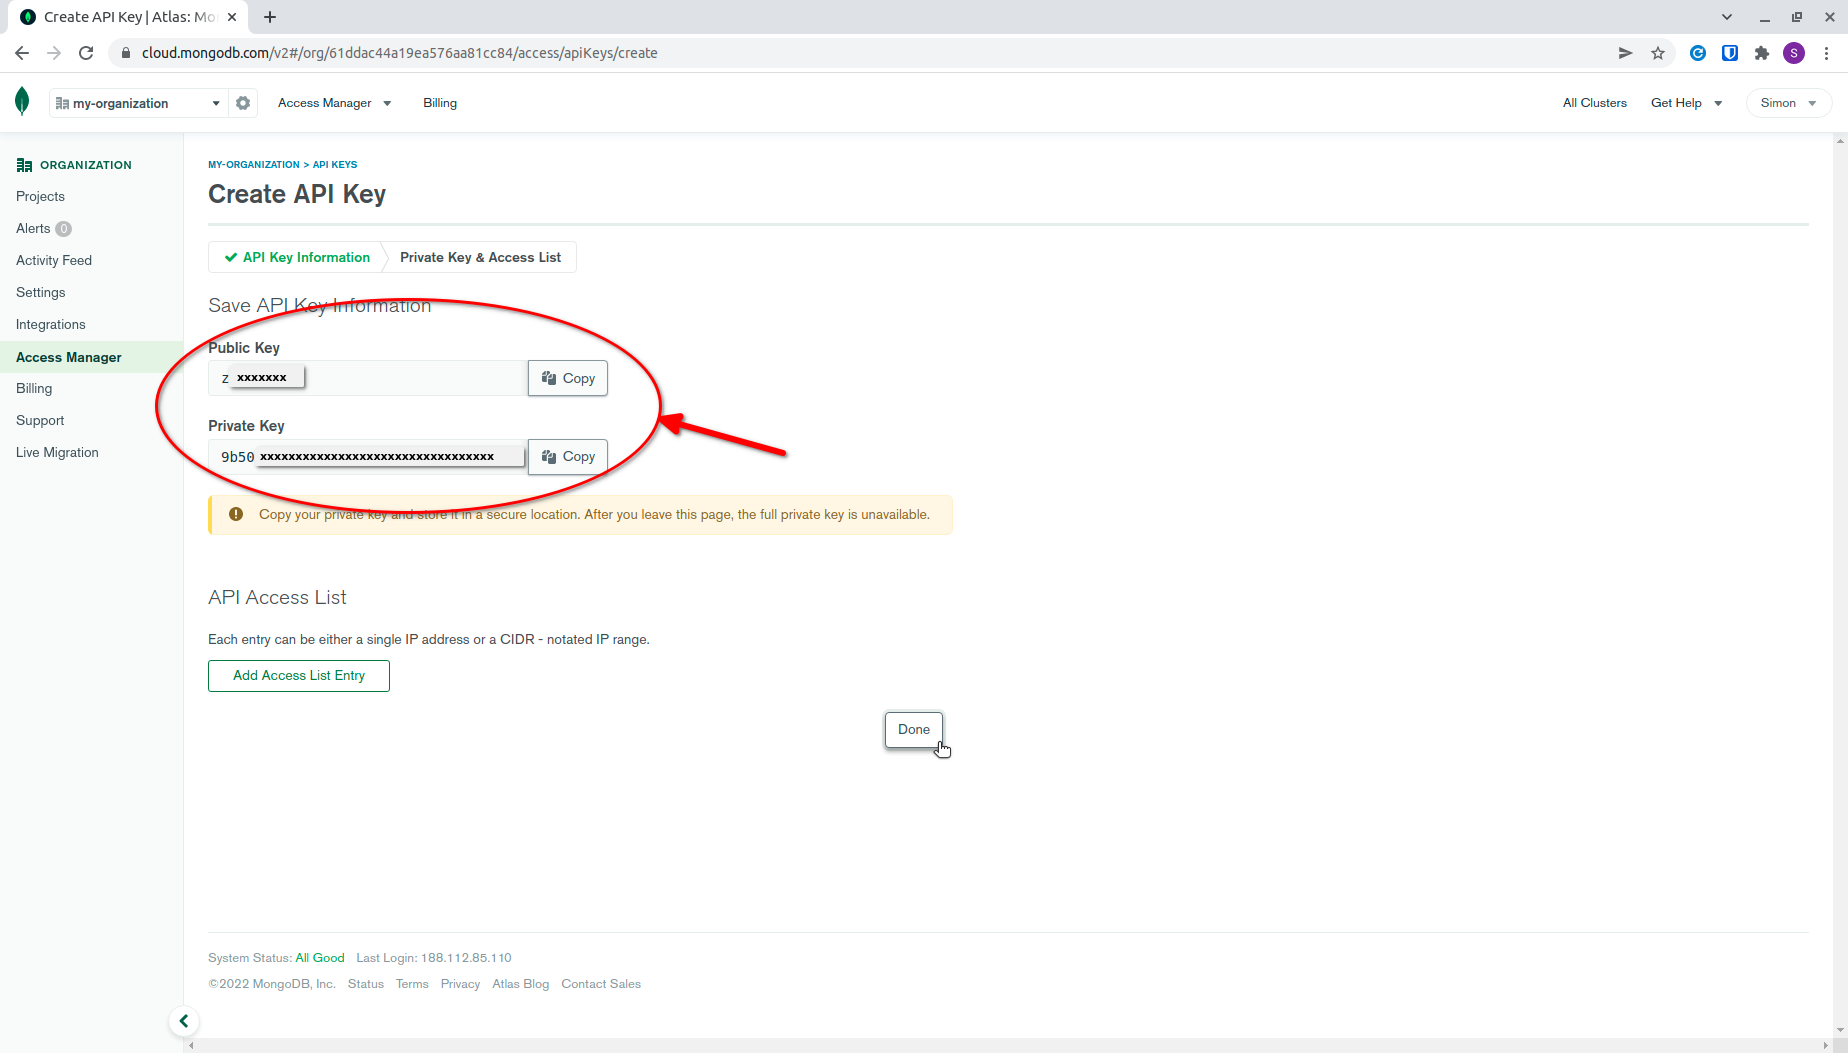The width and height of the screenshot is (1848, 1053).
Task: Open Projects in the sidebar
Action: tap(40, 196)
